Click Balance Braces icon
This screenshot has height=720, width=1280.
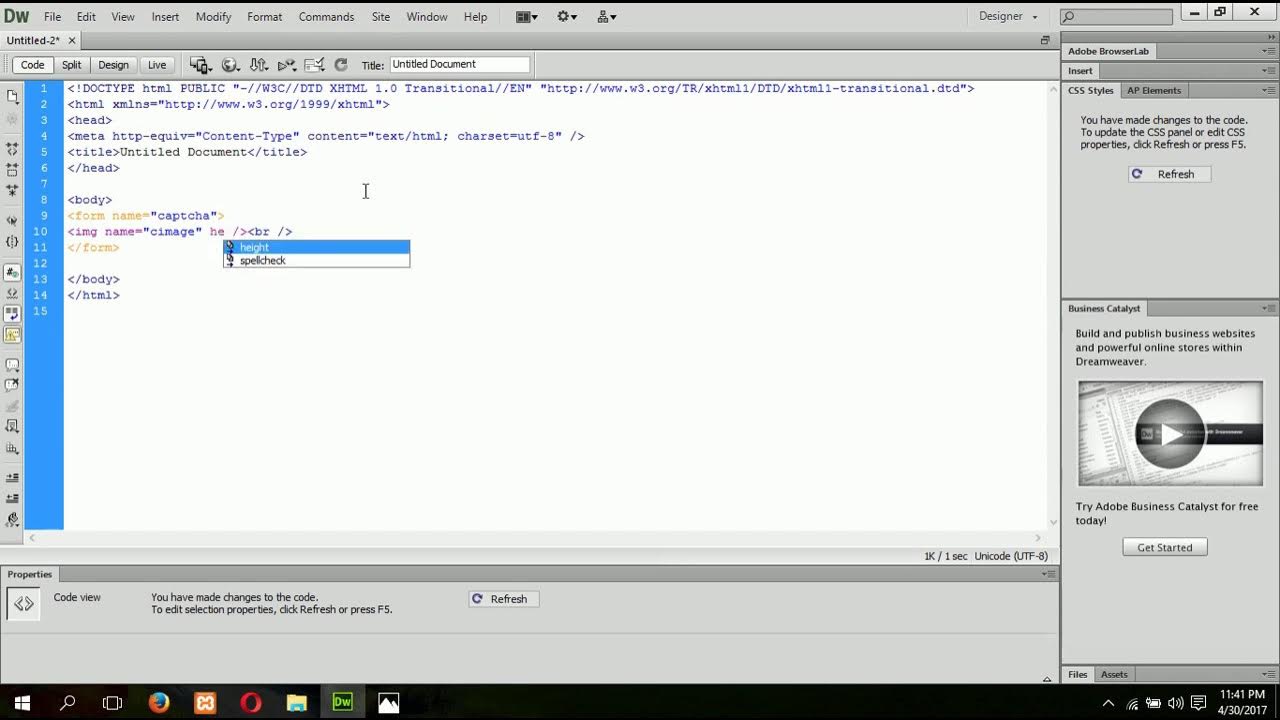(x=13, y=241)
